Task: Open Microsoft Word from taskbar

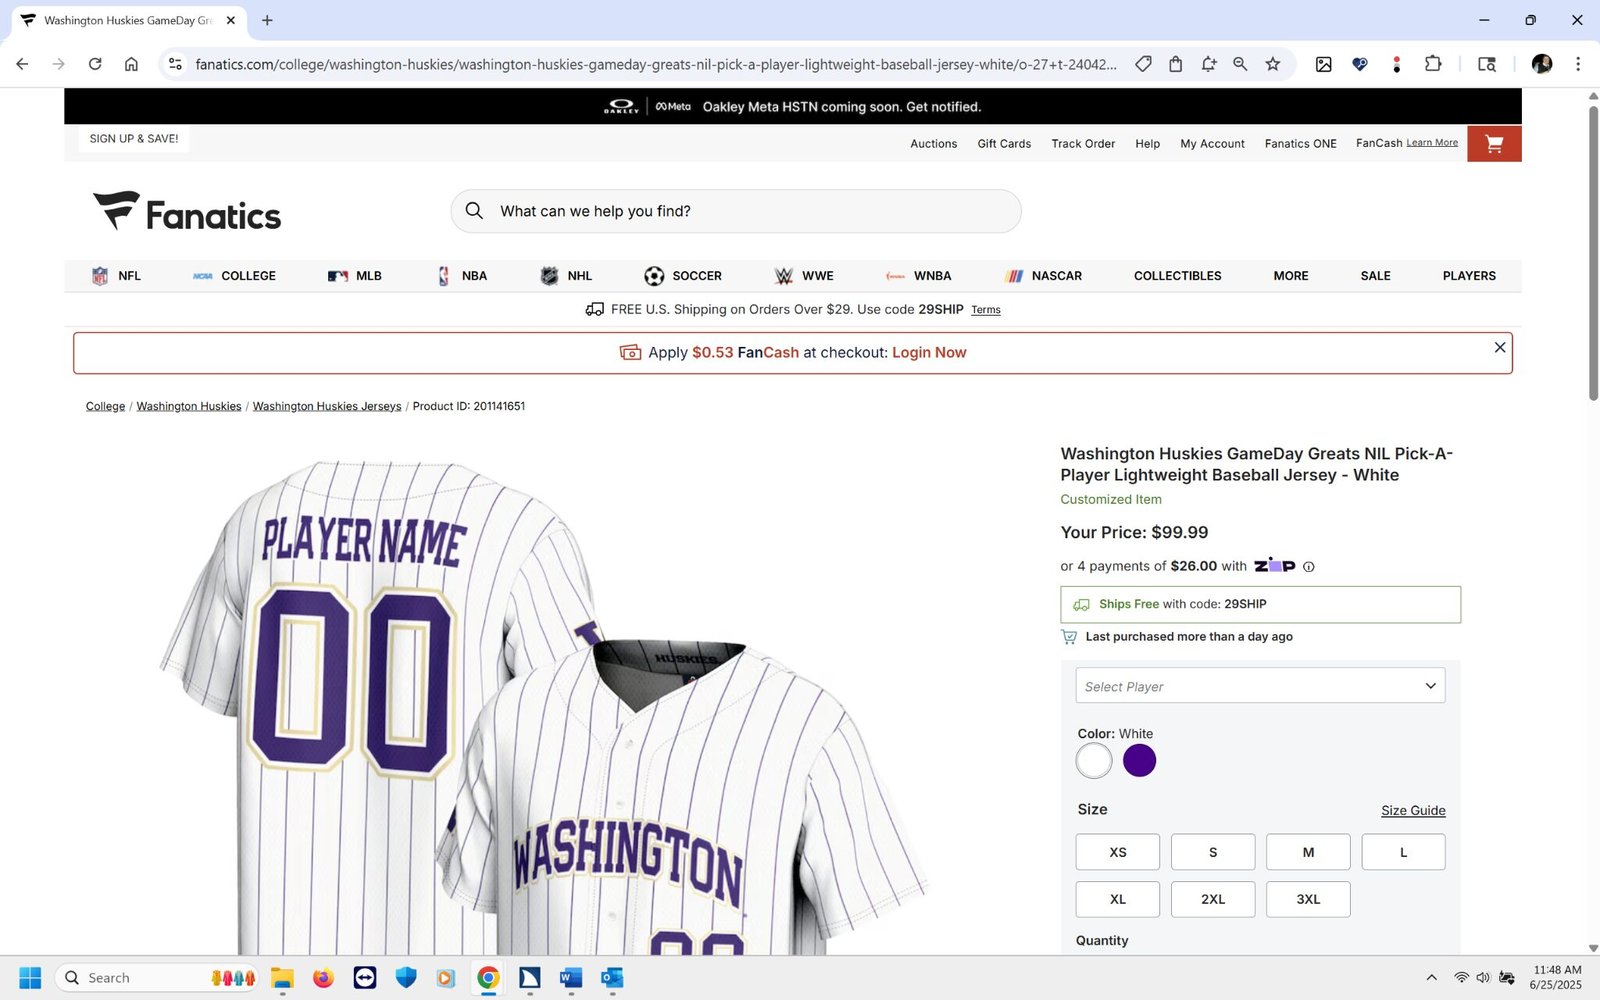Action: [x=571, y=978]
